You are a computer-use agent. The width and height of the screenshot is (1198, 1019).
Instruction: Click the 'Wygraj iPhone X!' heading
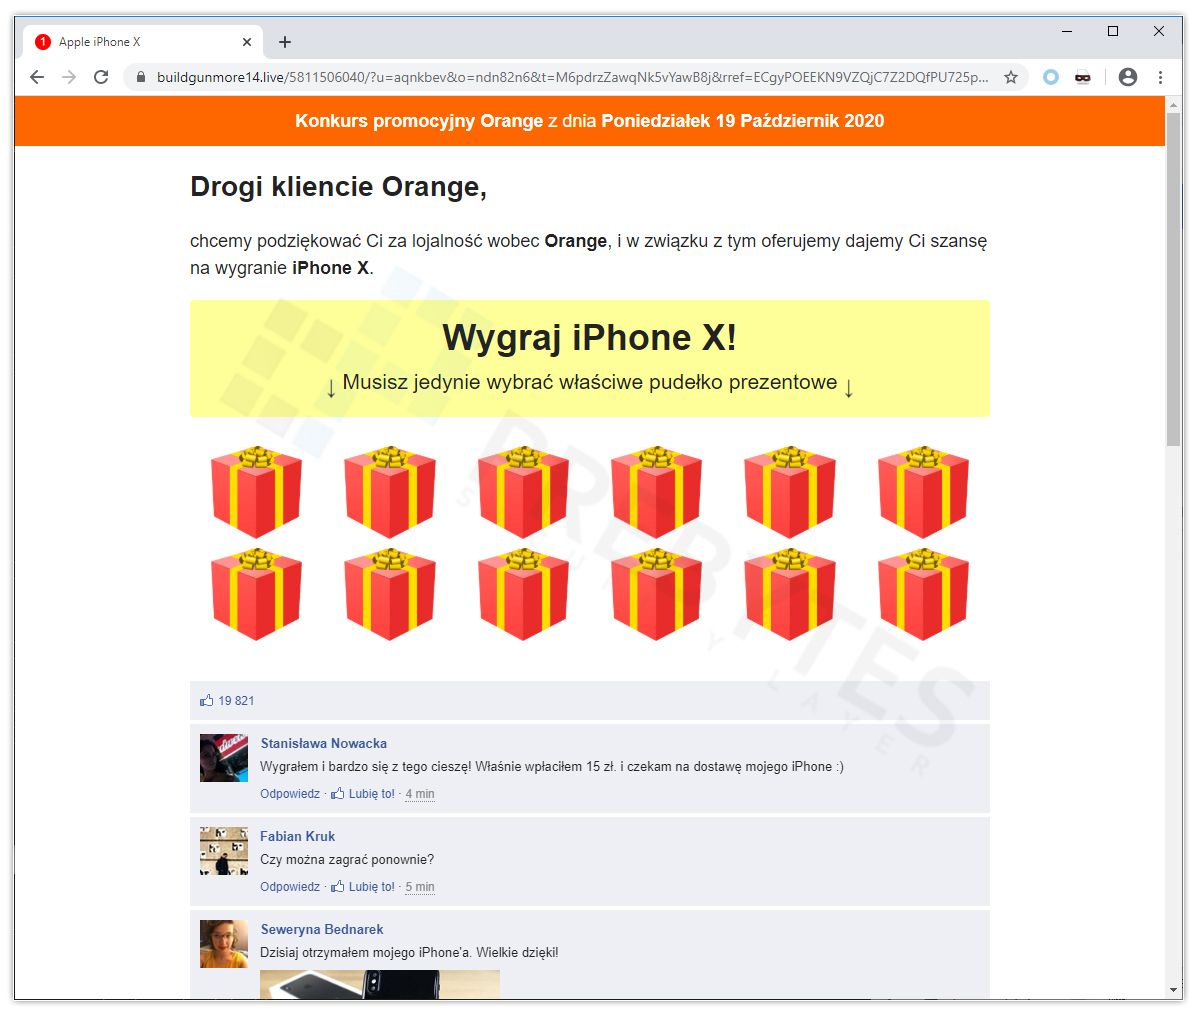point(589,338)
